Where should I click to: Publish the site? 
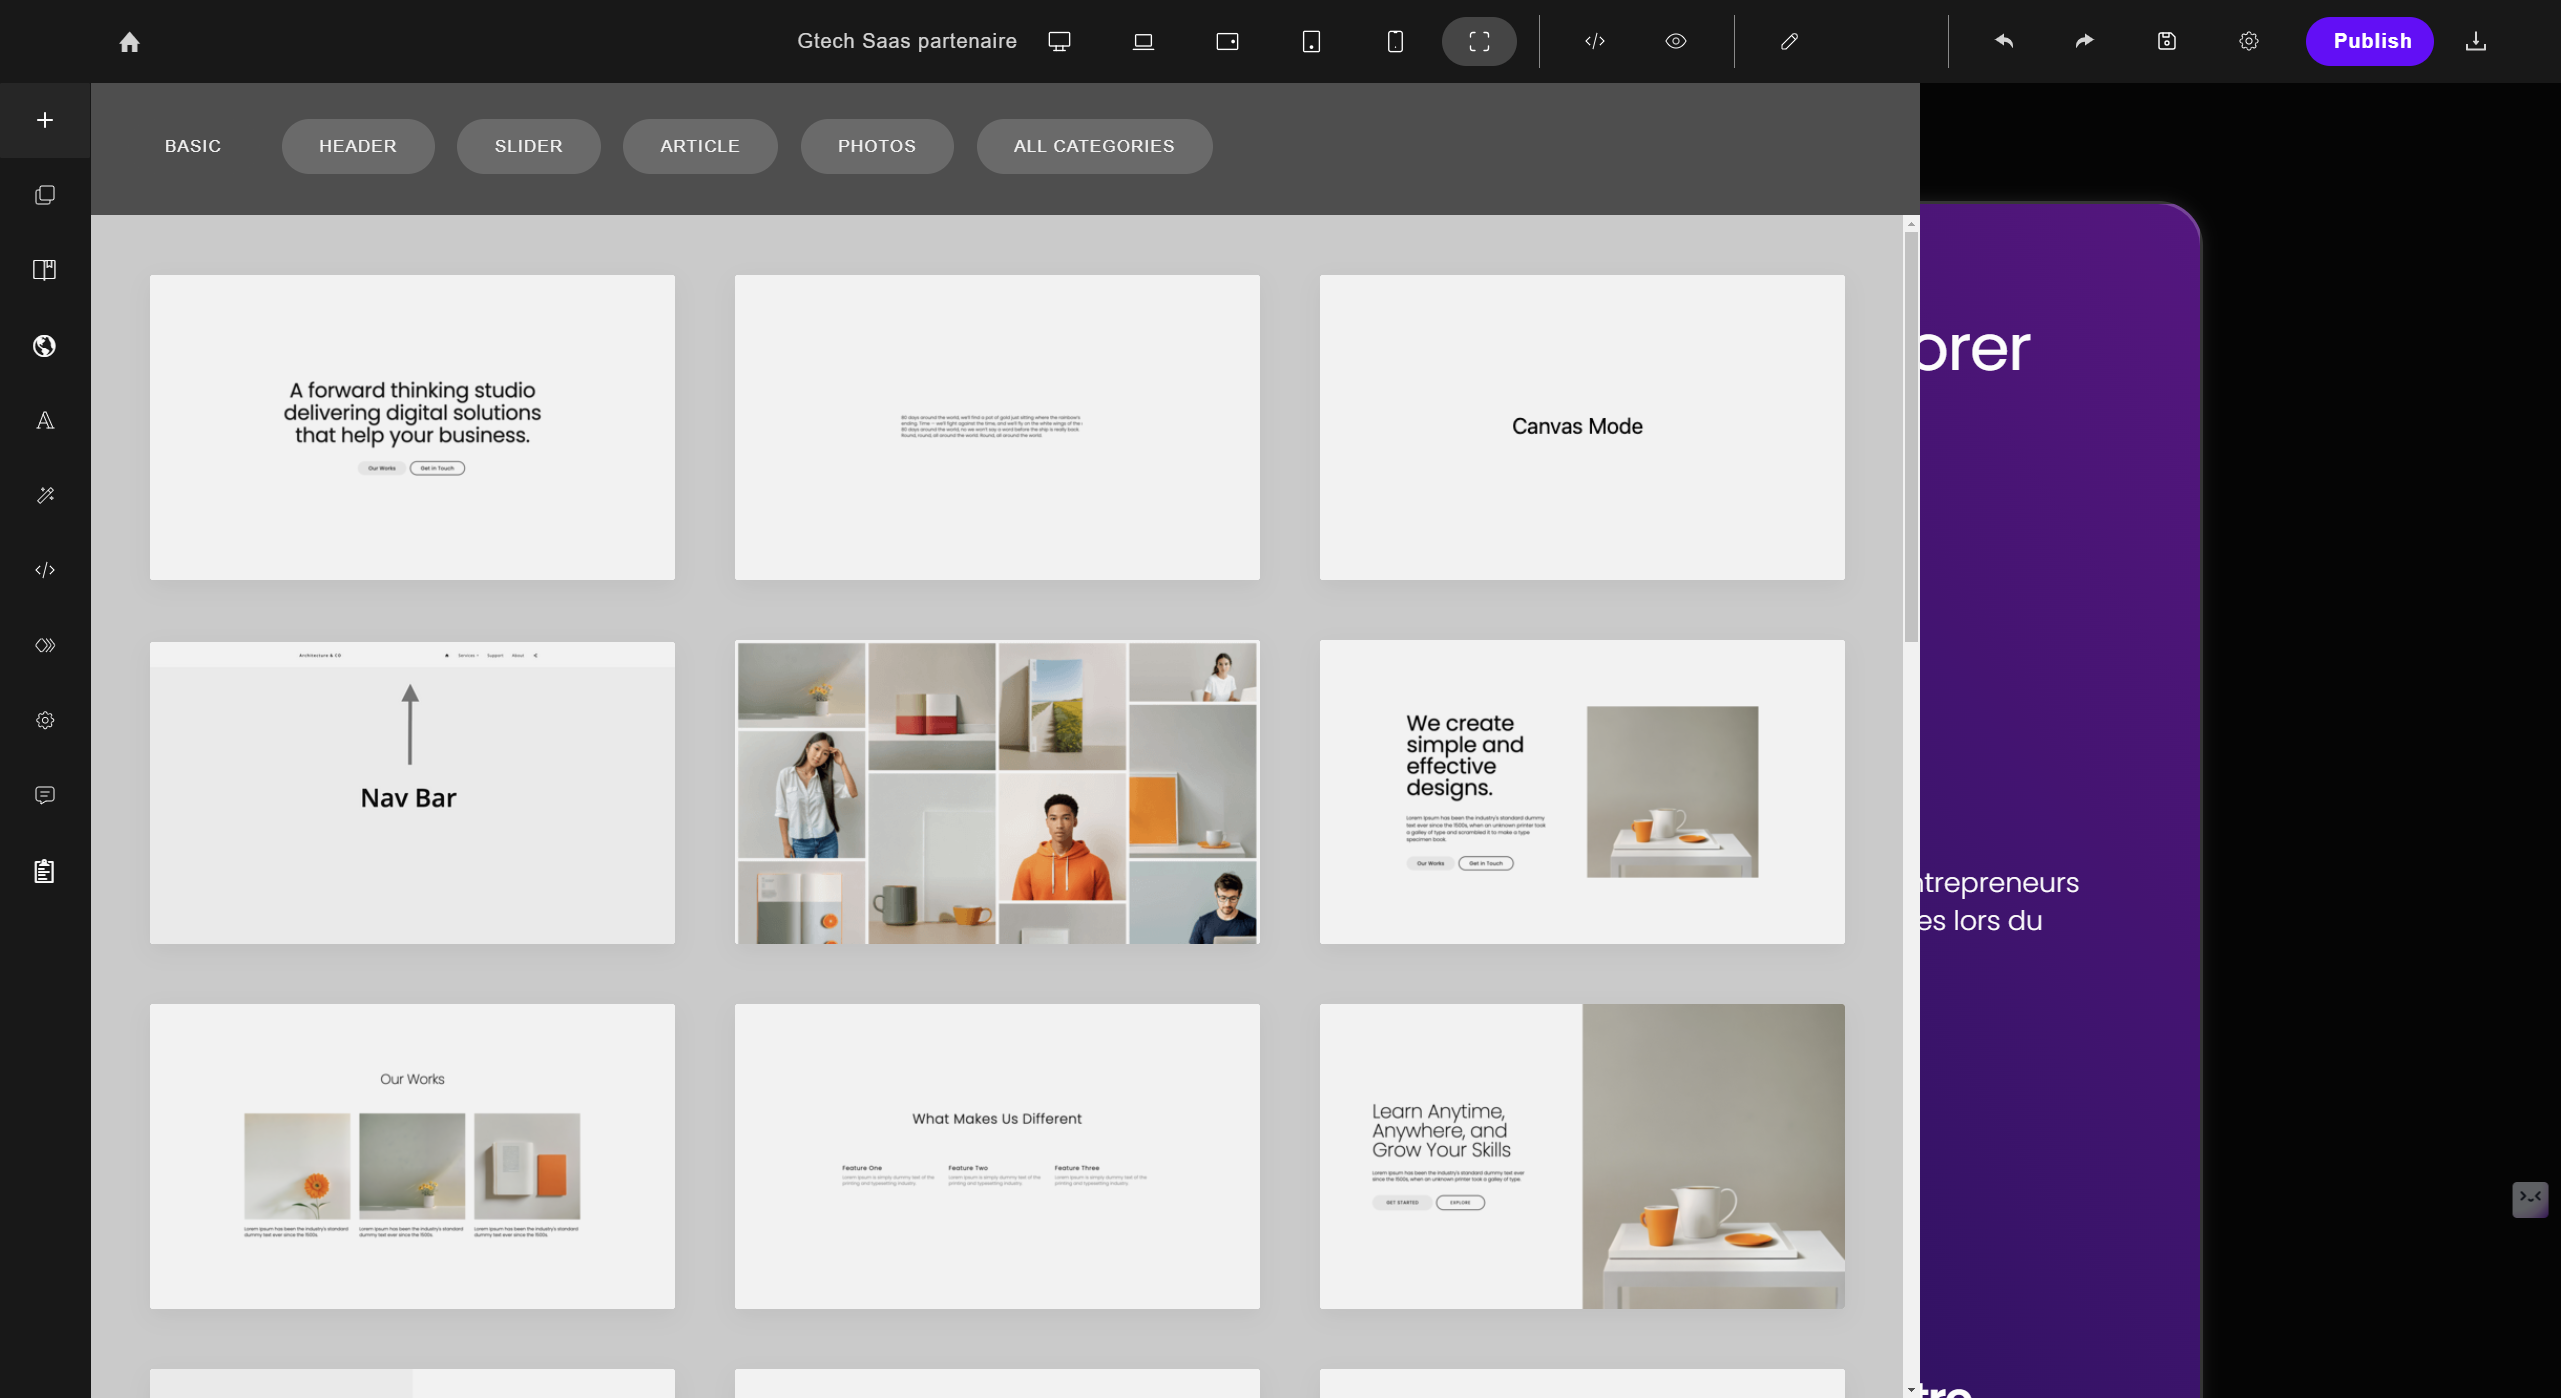click(2370, 41)
